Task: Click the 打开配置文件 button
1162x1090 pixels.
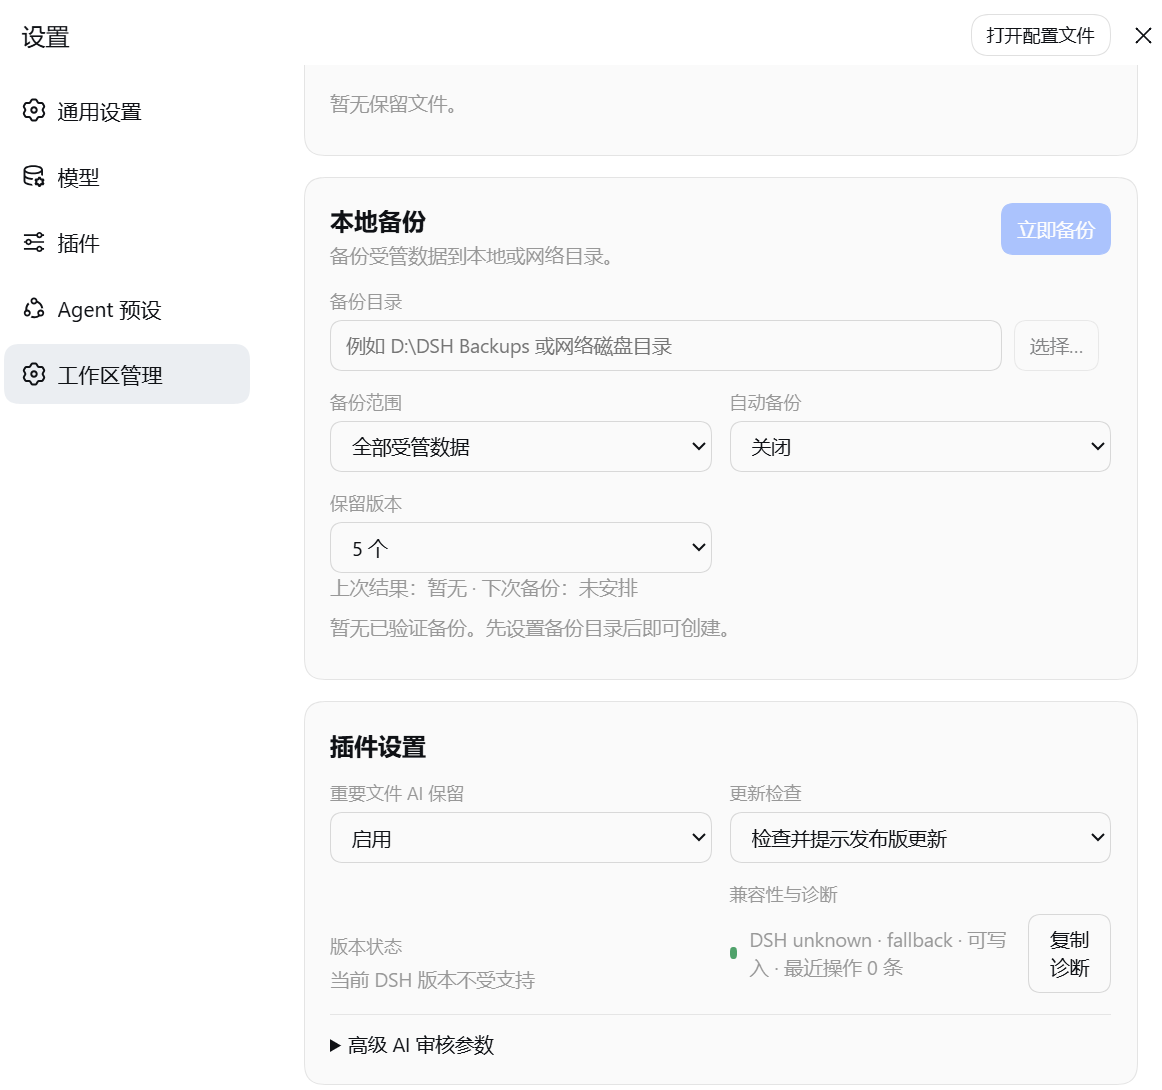Action: pos(1040,35)
